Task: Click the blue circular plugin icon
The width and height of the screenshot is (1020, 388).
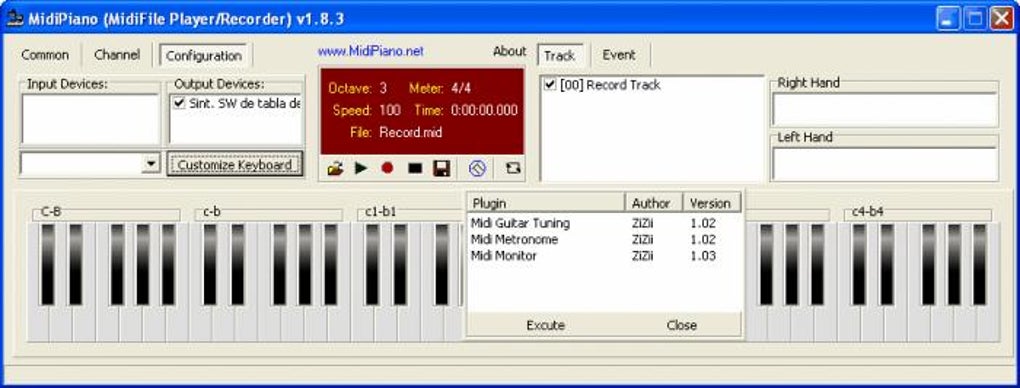Action: click(477, 169)
